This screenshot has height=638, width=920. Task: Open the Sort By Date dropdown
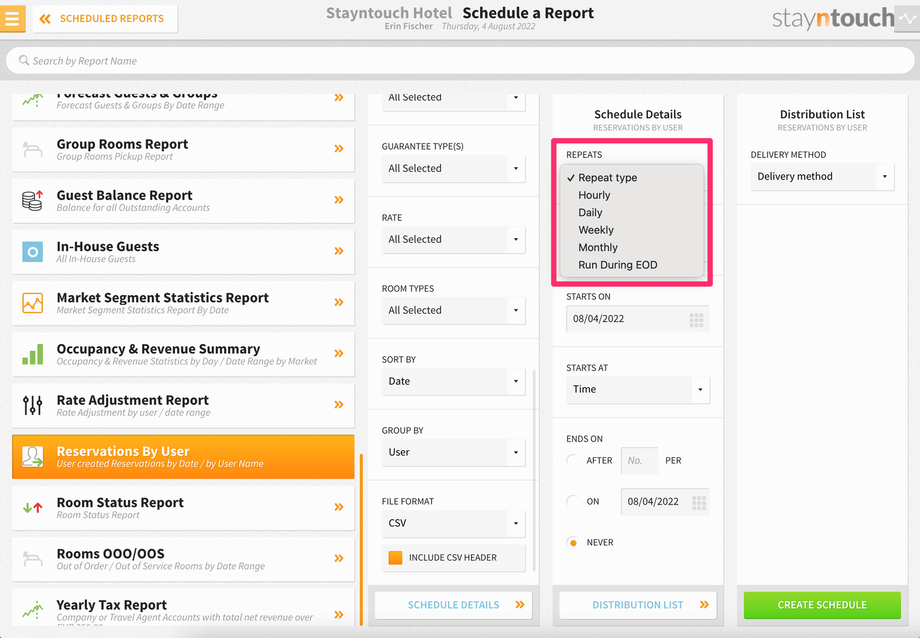point(454,382)
